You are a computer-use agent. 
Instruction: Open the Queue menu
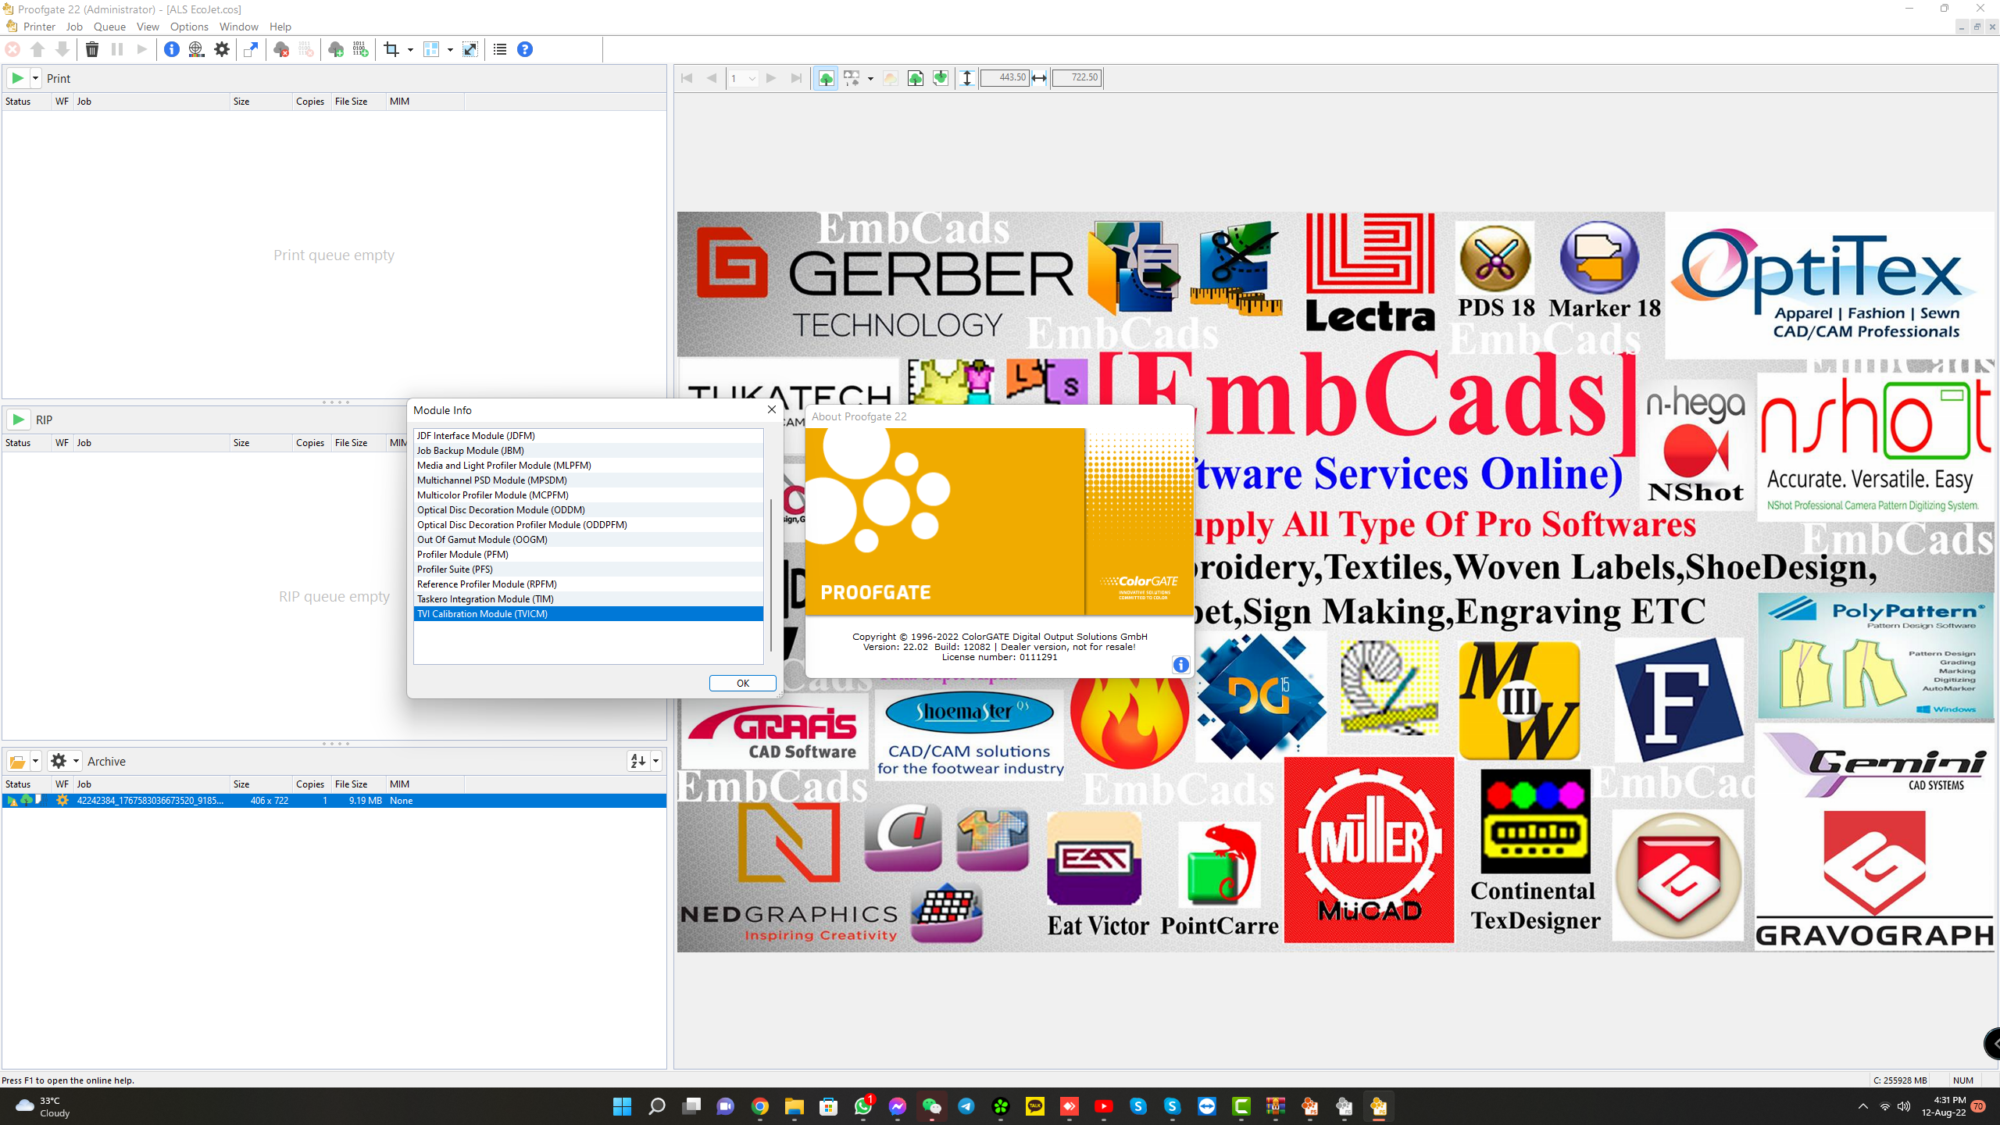click(109, 27)
